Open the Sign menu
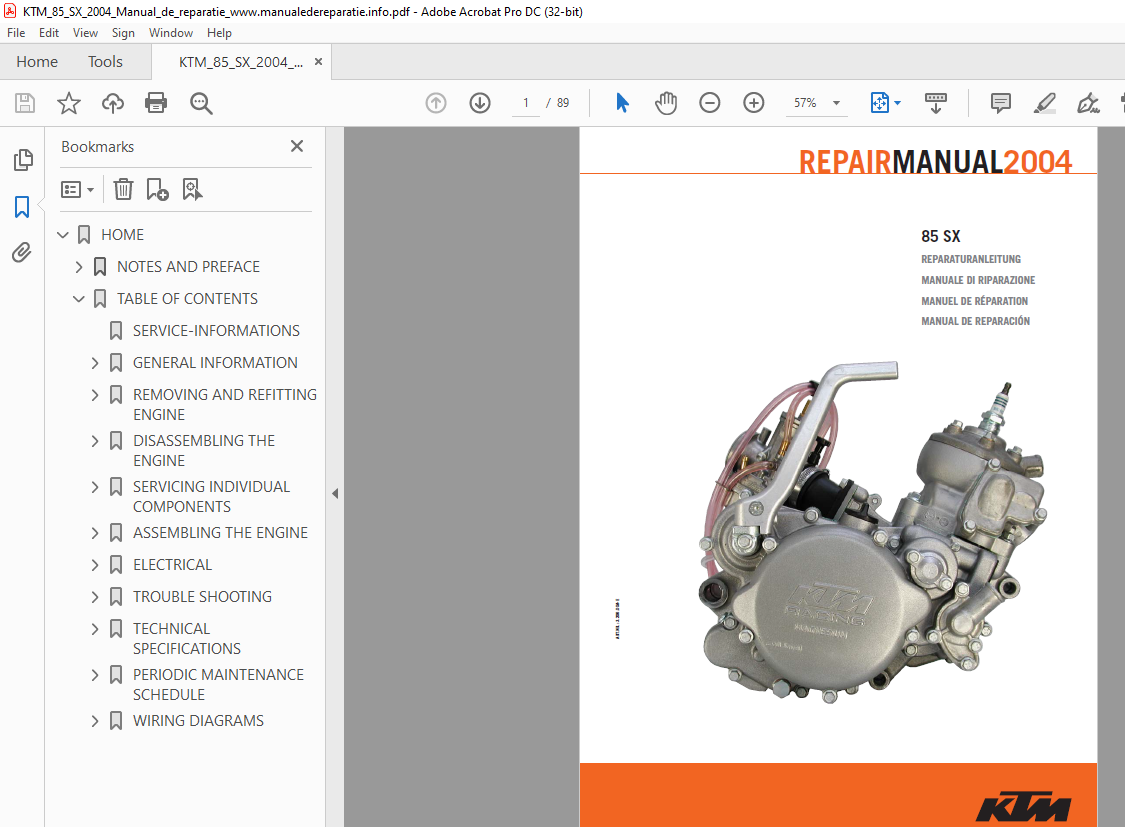1125x827 pixels. click(x=123, y=33)
